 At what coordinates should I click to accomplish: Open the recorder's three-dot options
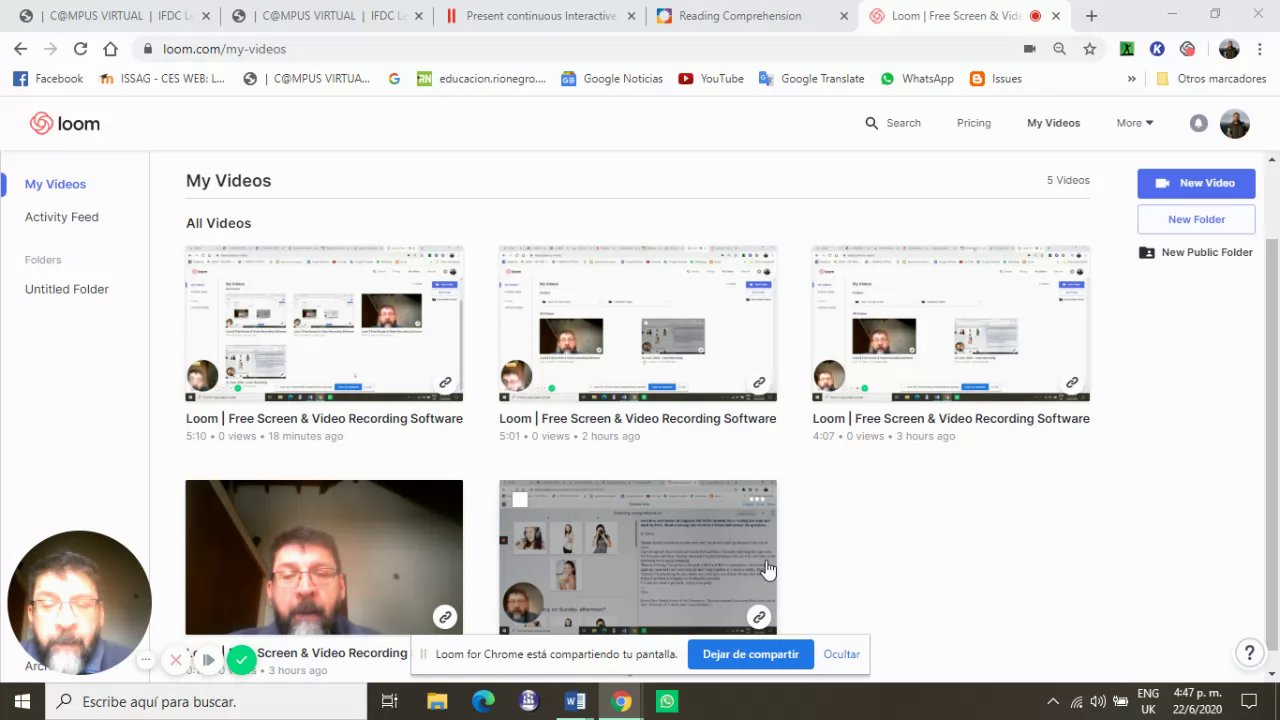pyautogui.click(x=145, y=659)
